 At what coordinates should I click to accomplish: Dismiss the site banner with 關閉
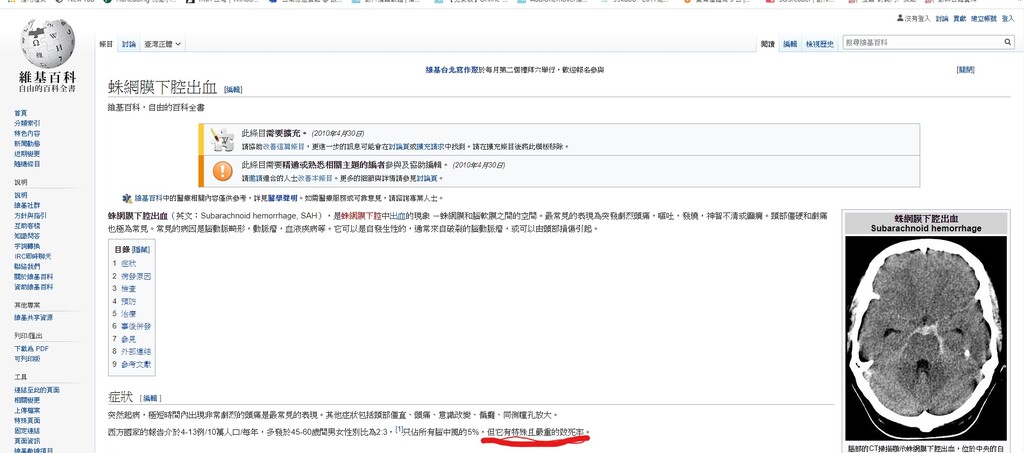965,70
